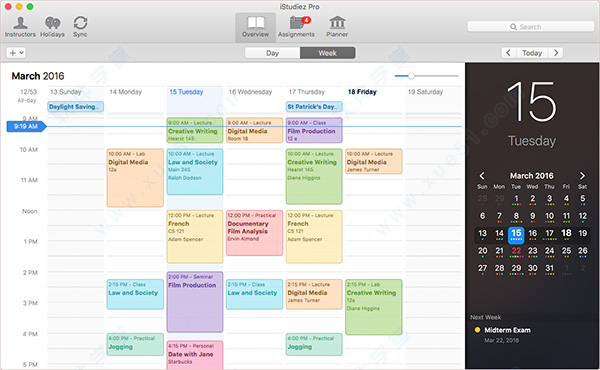600x370 pixels.
Task: Click the Search field
Action: (530, 26)
